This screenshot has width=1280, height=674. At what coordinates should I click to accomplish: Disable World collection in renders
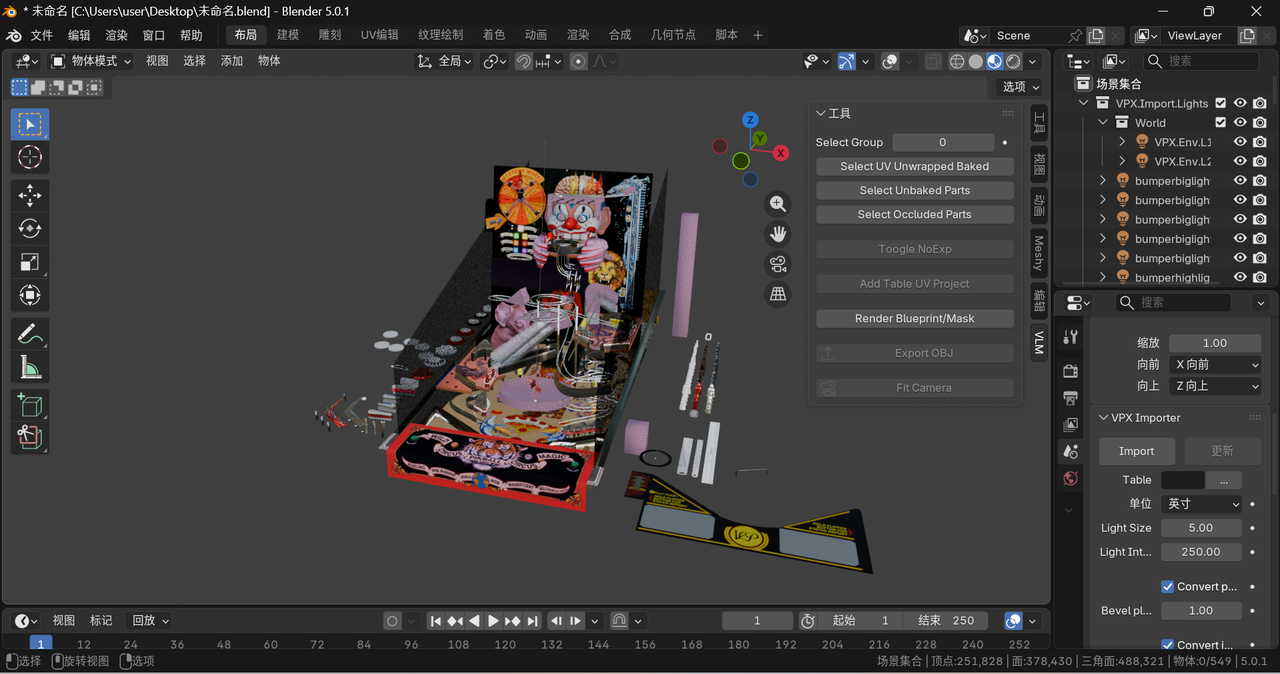click(x=1260, y=122)
